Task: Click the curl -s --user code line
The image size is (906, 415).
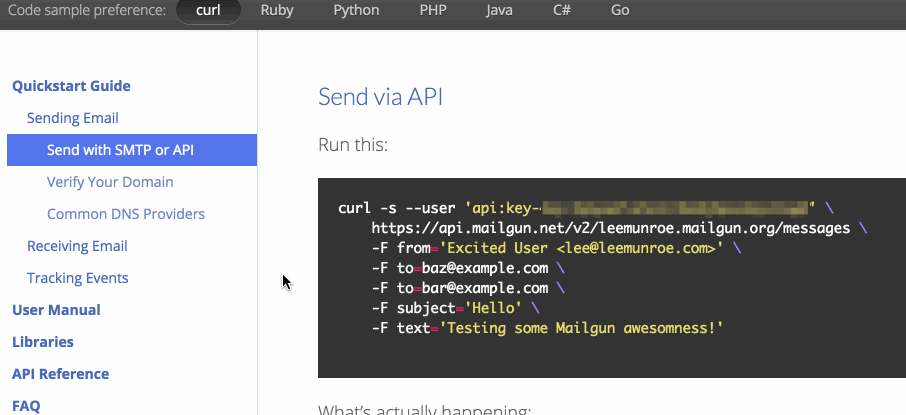Action: (x=586, y=208)
